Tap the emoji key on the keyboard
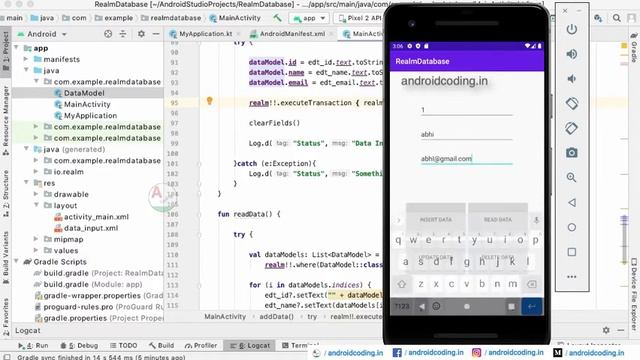The width and height of the screenshot is (640, 360). [x=436, y=306]
